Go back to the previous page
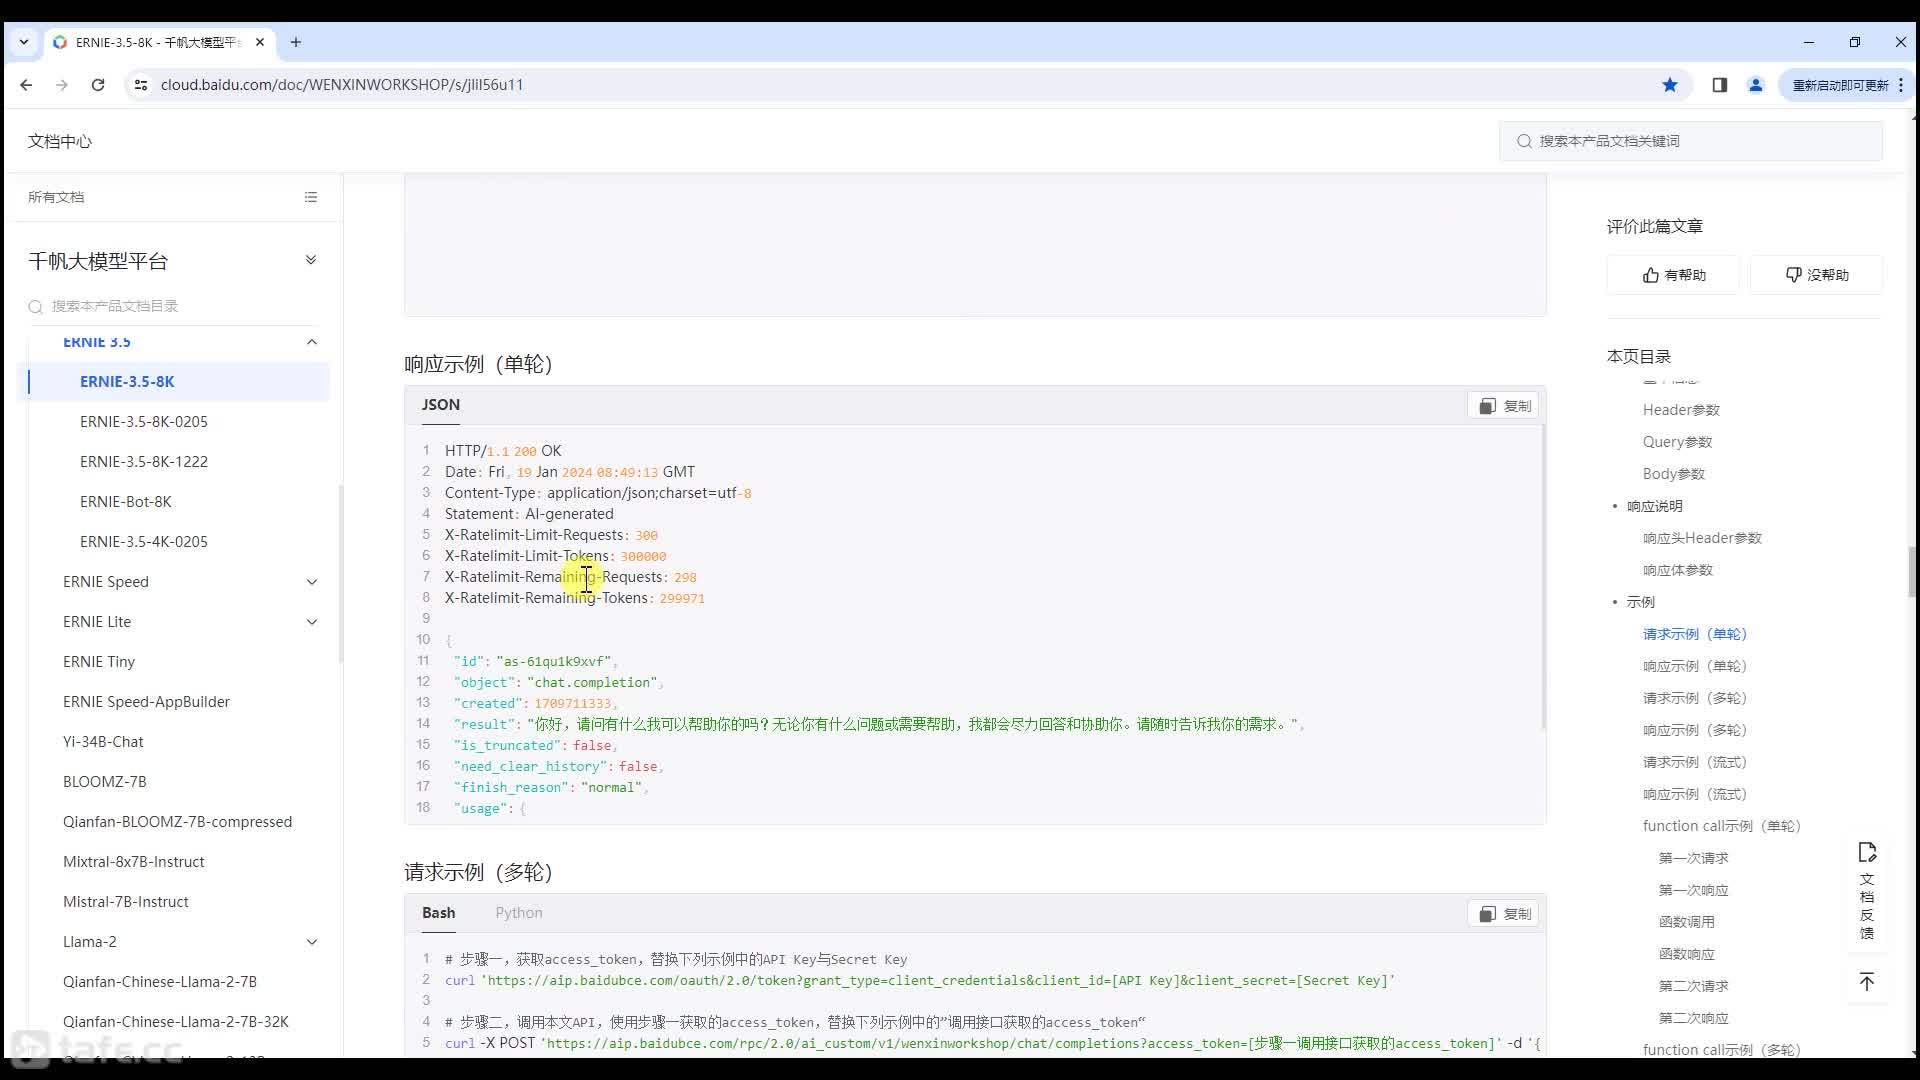Viewport: 1920px width, 1080px height. [x=26, y=85]
